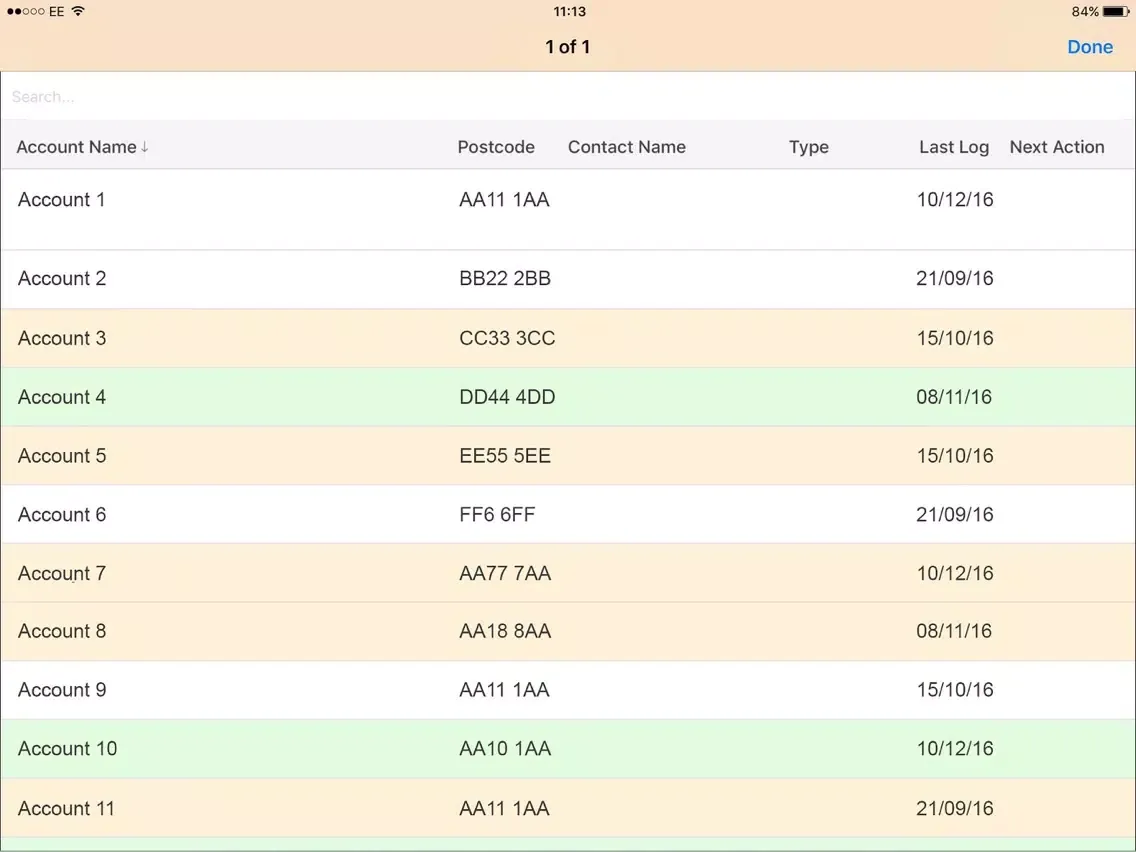Tap the battery icon in status bar
Image resolution: width=1136 pixels, height=852 pixels.
click(x=1116, y=12)
